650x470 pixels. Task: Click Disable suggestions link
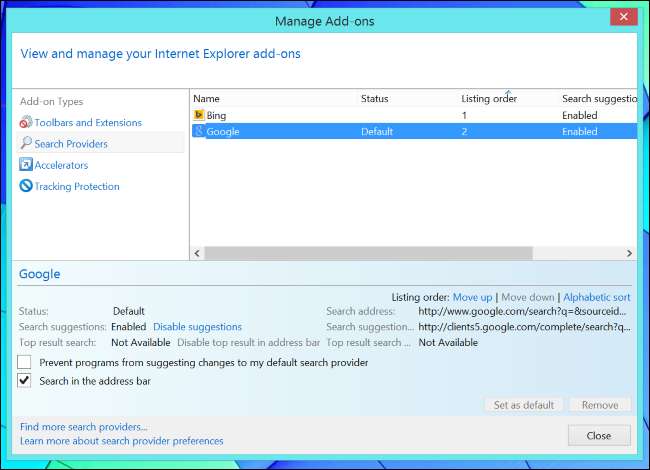click(x=197, y=327)
